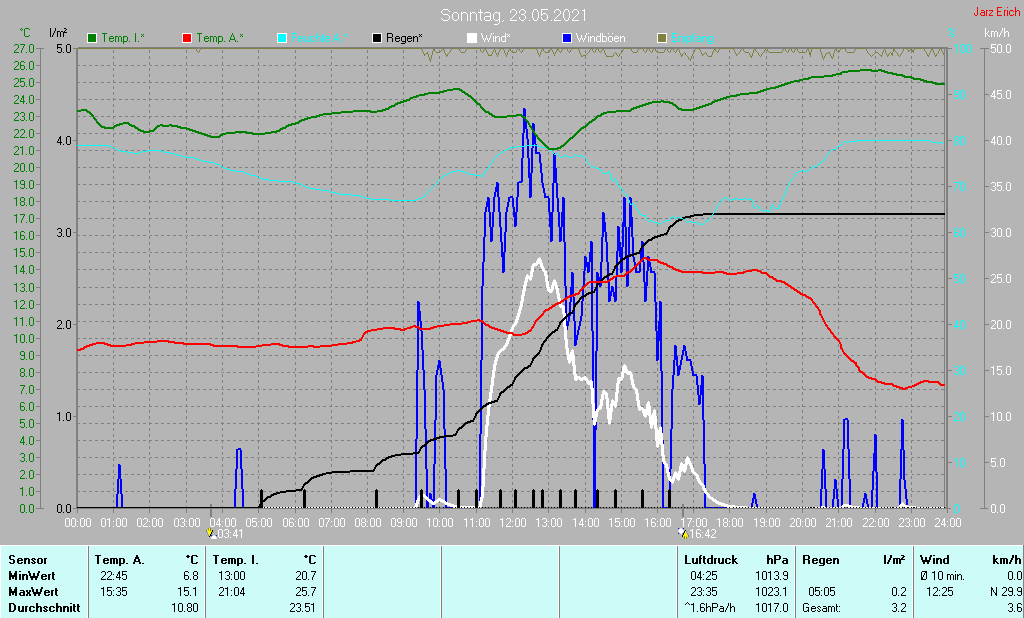
Task: Click the rain time entry '05:05'
Action: 822,591
